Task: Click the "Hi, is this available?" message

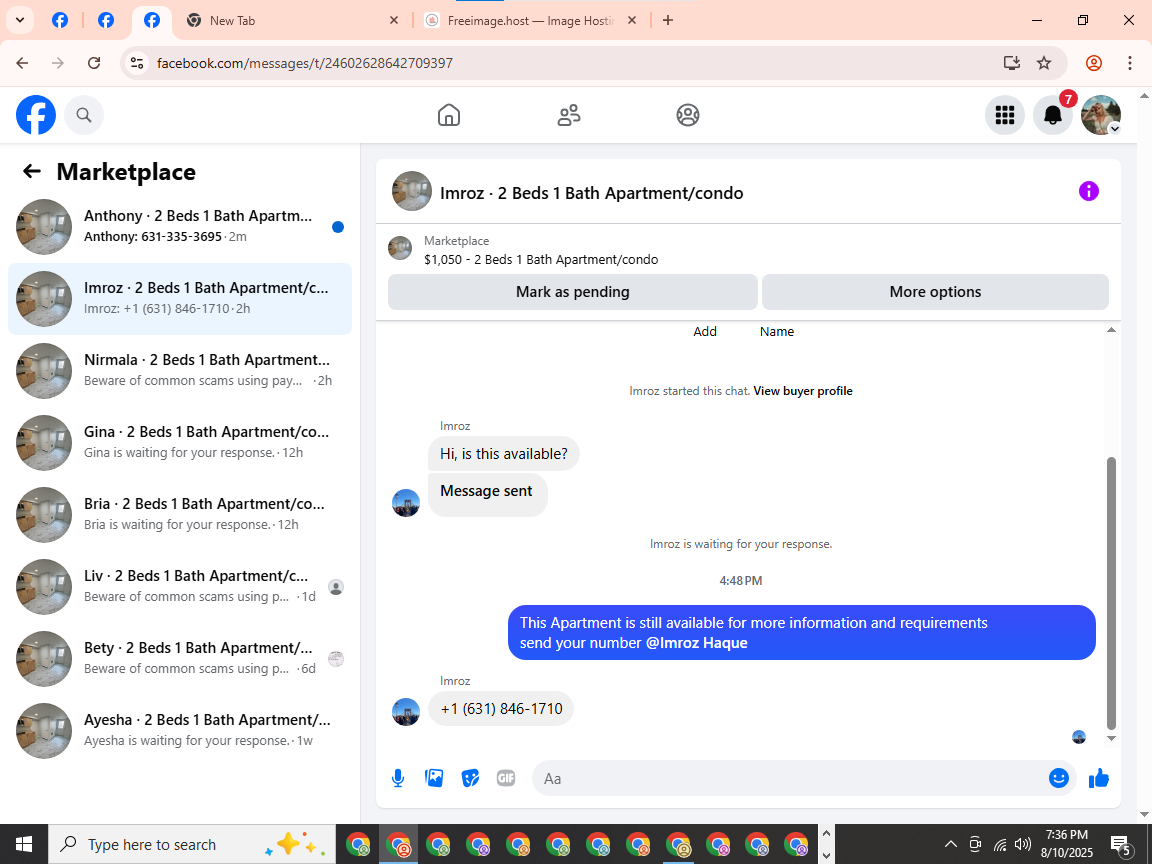Action: coord(503,454)
